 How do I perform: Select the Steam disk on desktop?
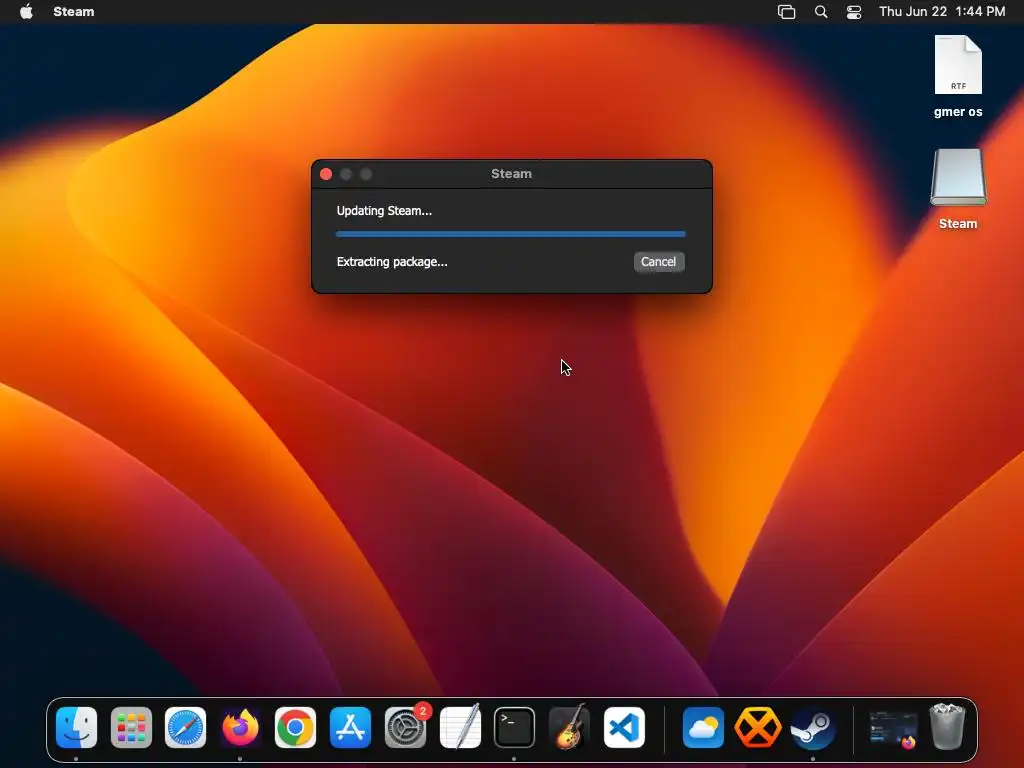(x=958, y=189)
